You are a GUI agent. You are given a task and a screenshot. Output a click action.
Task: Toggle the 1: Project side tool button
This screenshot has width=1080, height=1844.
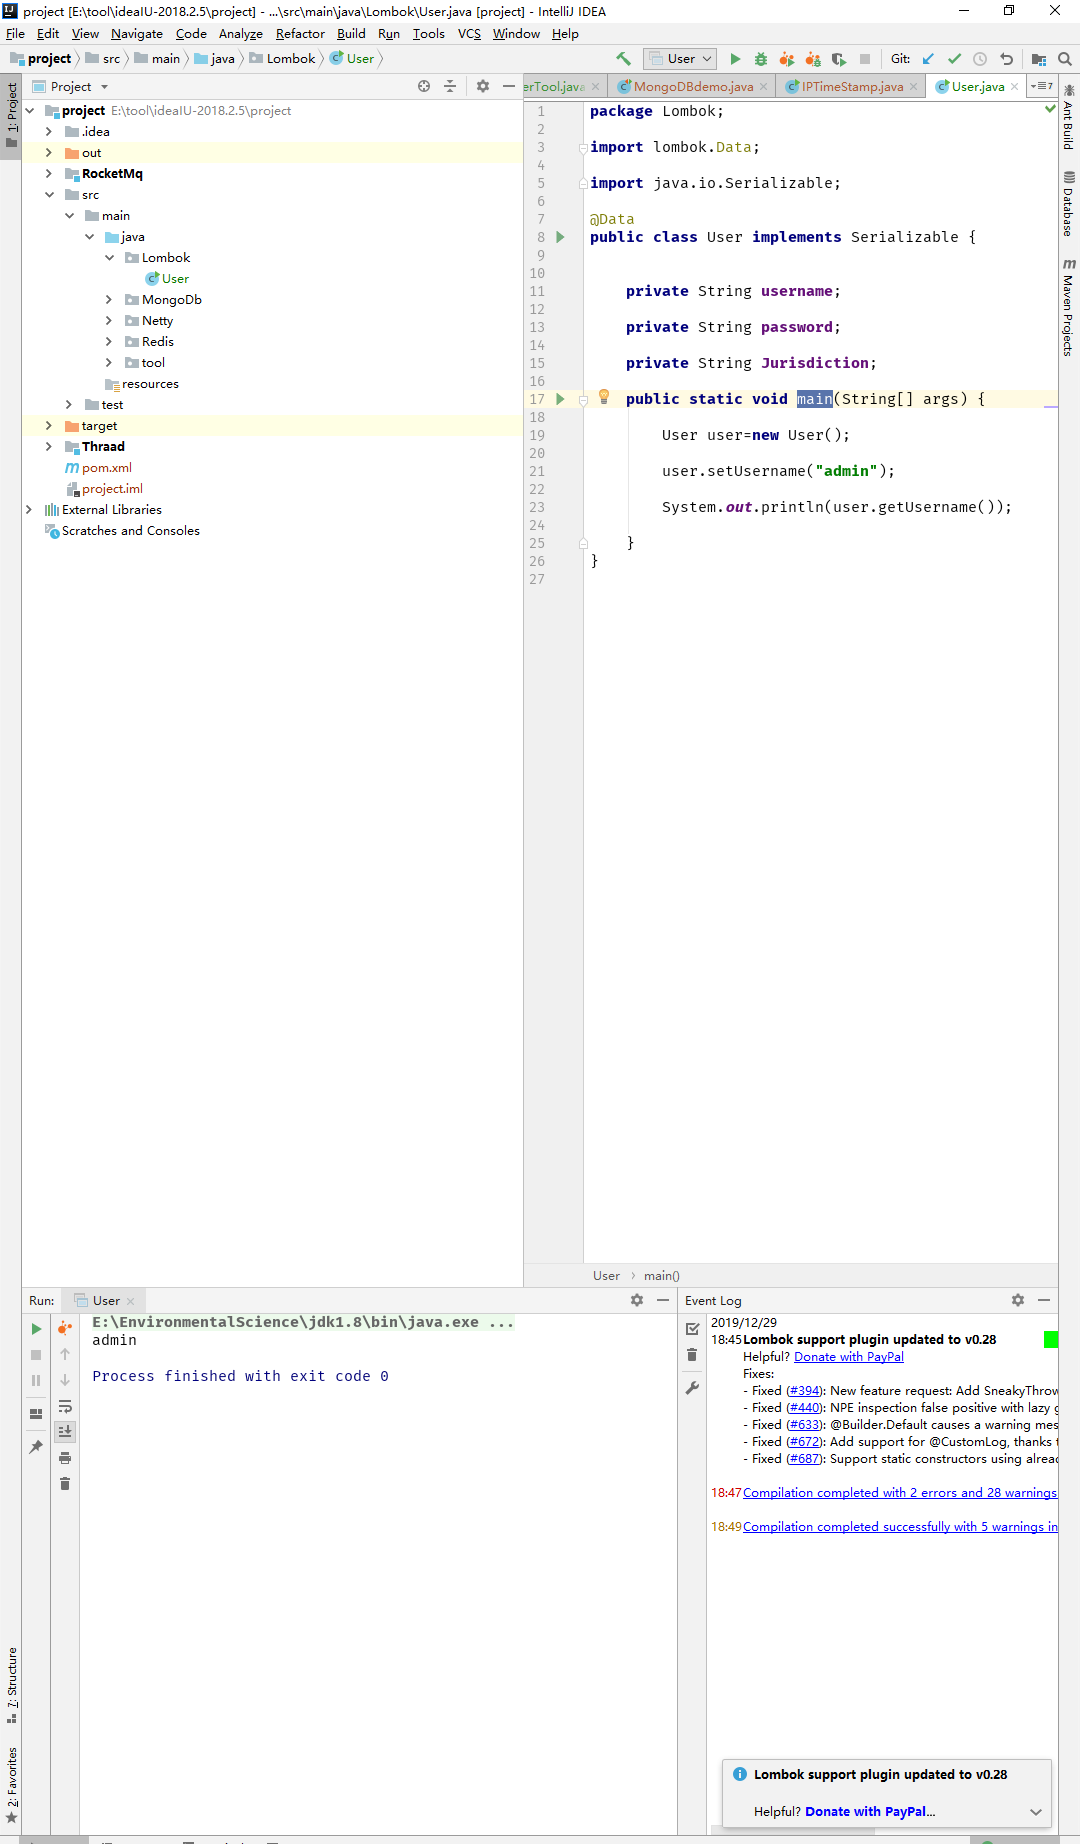point(11,114)
